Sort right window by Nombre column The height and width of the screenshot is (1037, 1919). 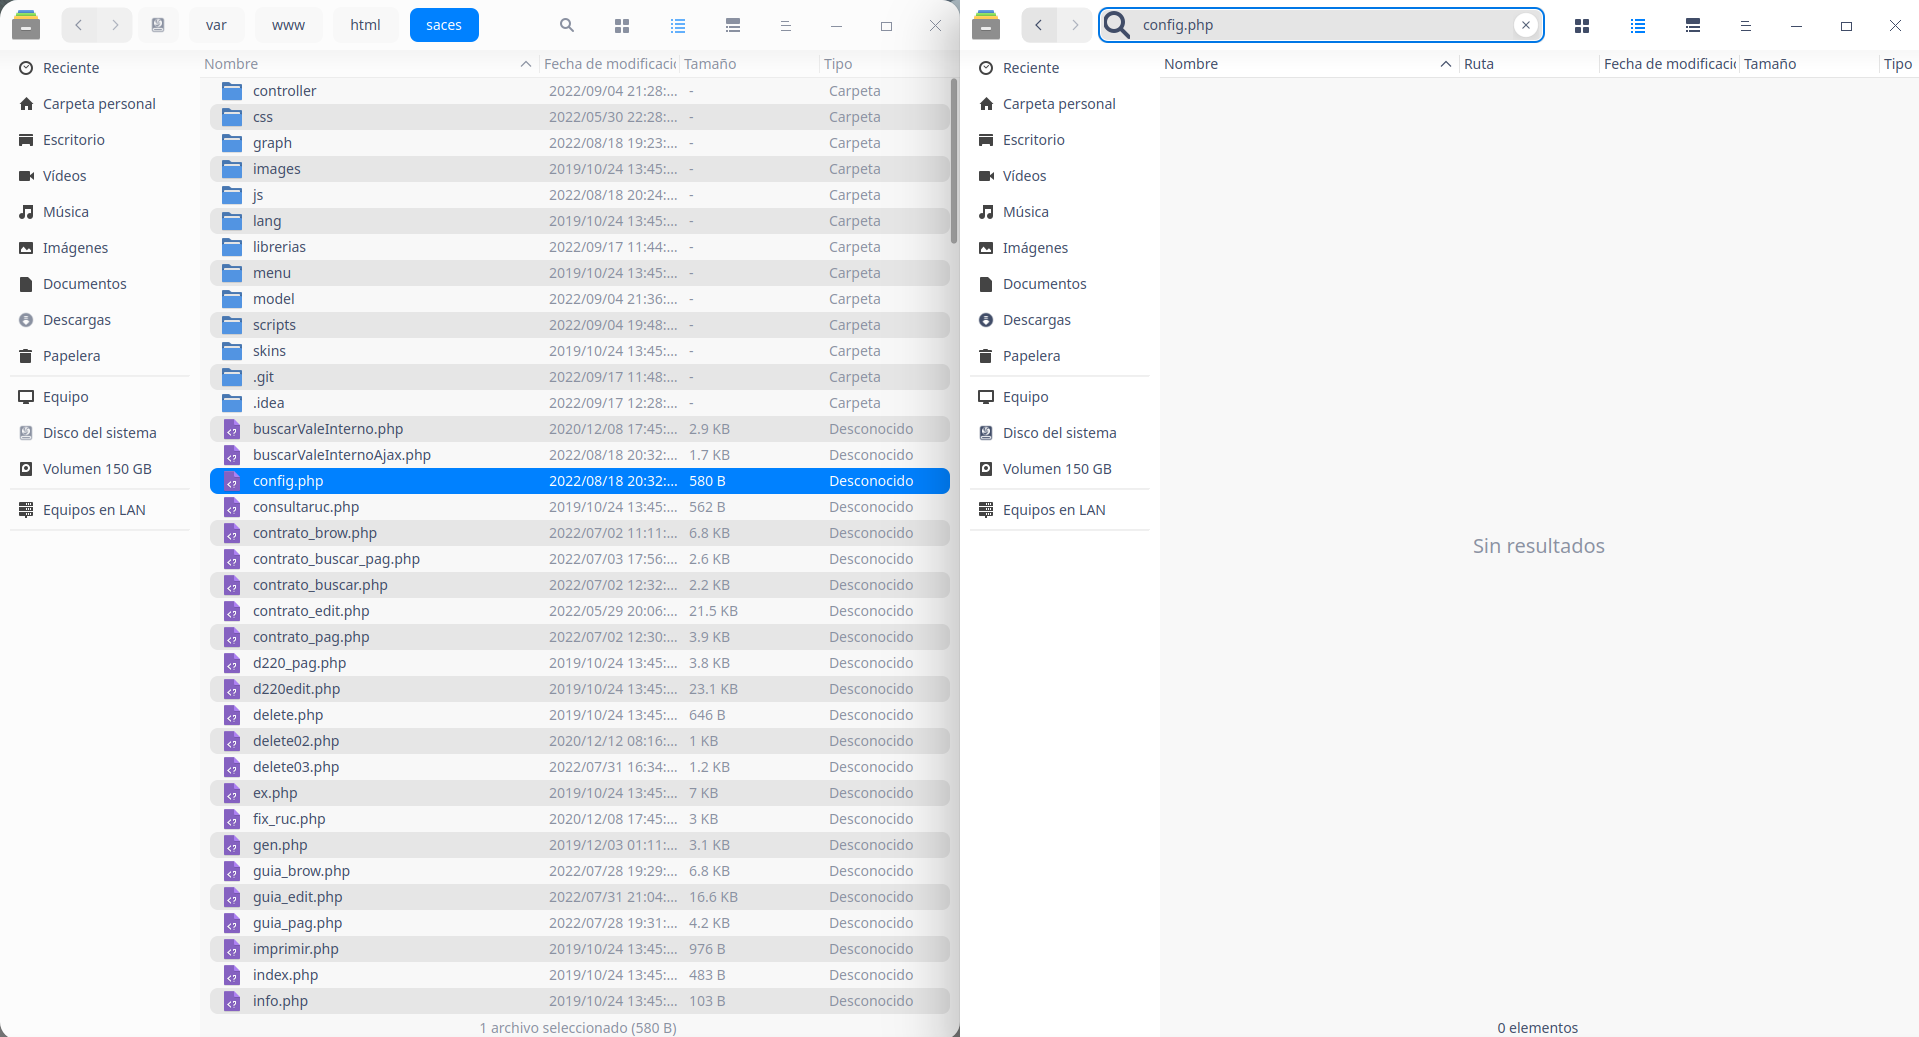1309,64
